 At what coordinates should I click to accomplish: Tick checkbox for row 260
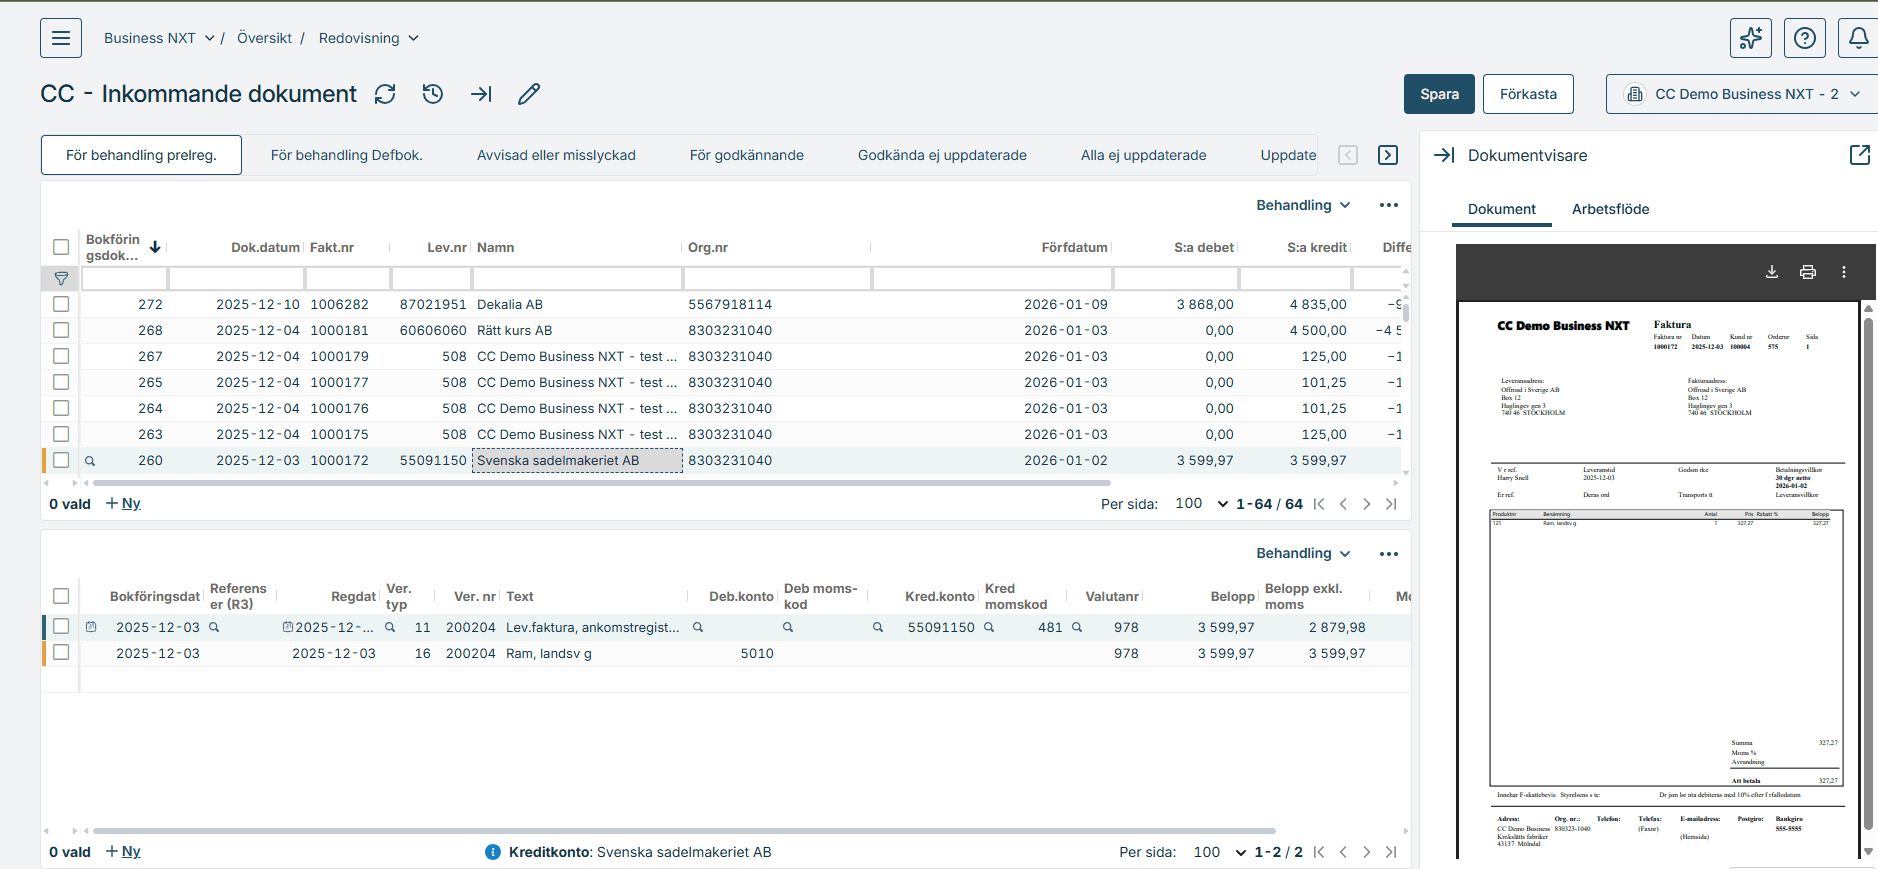(x=61, y=460)
